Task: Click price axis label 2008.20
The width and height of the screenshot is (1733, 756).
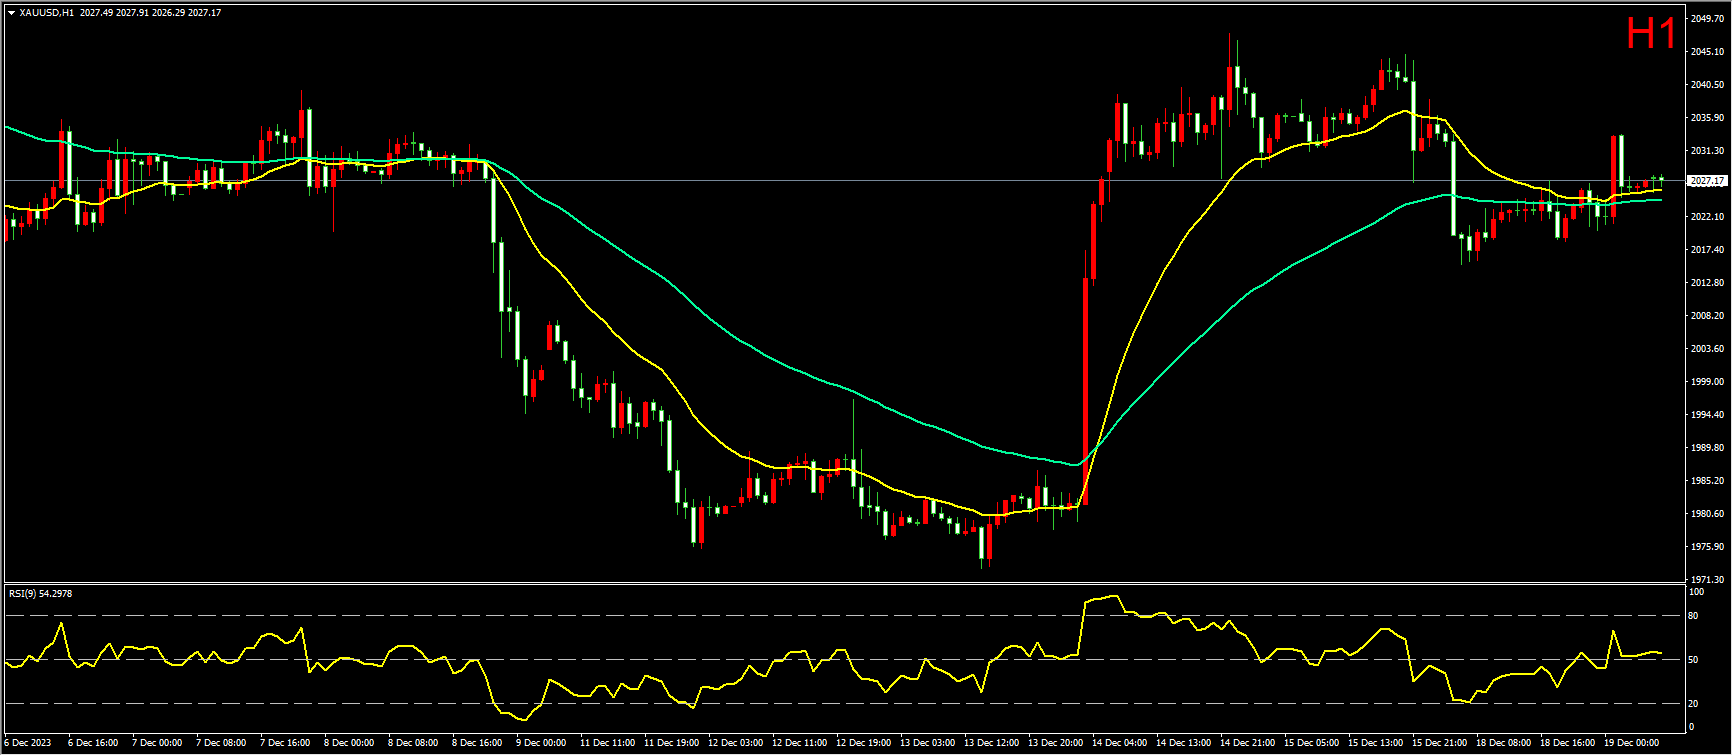Action: click(1708, 316)
